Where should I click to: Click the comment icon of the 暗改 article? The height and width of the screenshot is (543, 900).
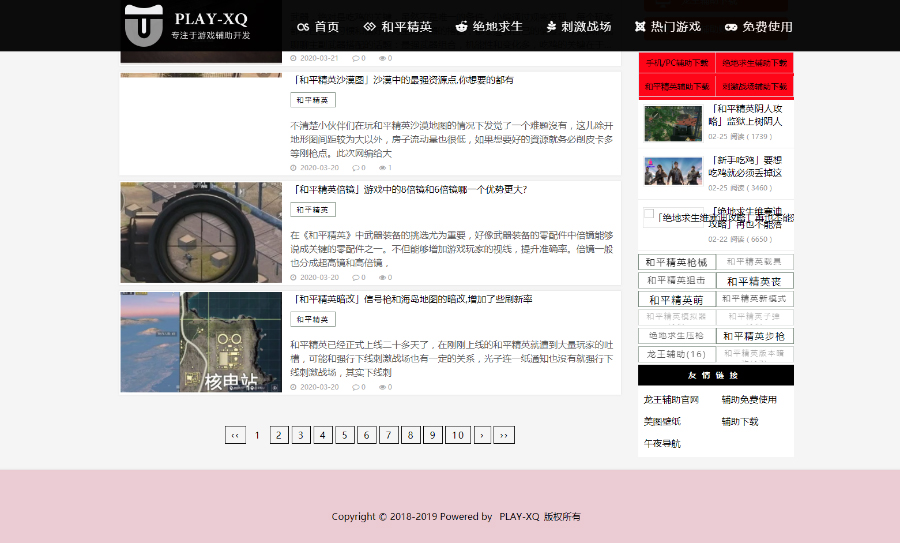pyautogui.click(x=356, y=387)
